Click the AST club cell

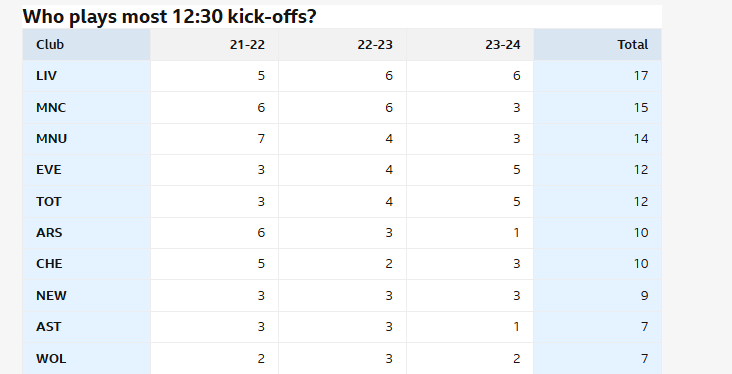pyautogui.click(x=86, y=327)
